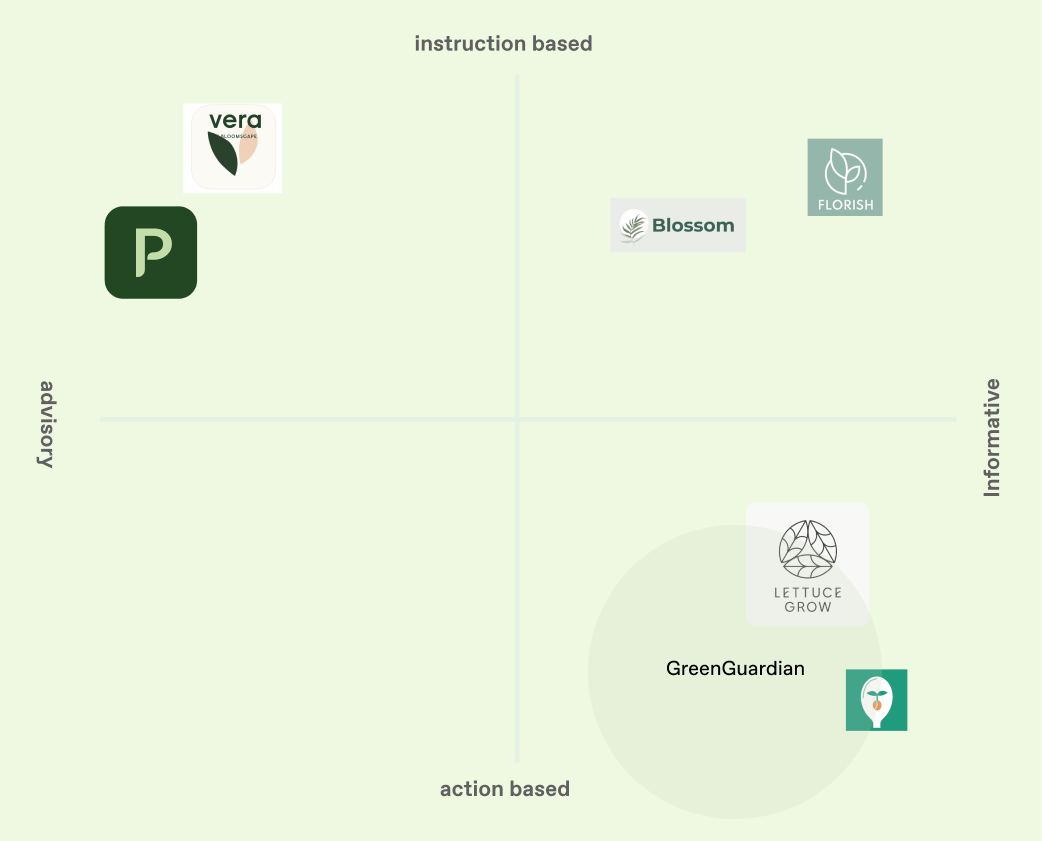
Task: Select the "advisory" axis label
Action: point(45,424)
